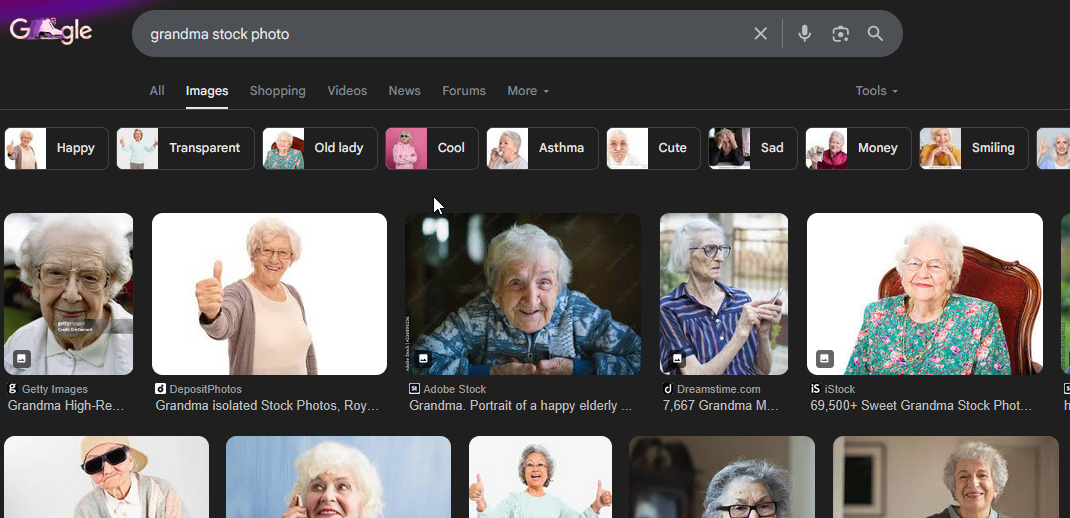Click the iStock source favicon
The width and height of the screenshot is (1070, 518).
[x=816, y=389]
